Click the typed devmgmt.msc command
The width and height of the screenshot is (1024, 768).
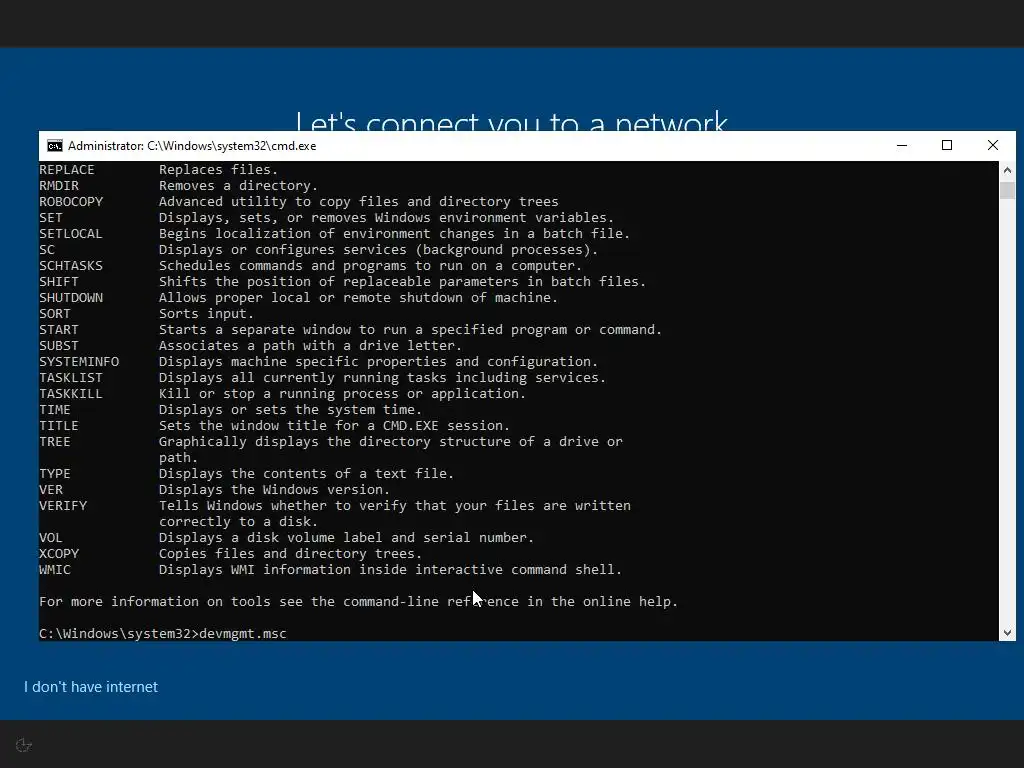[243, 633]
